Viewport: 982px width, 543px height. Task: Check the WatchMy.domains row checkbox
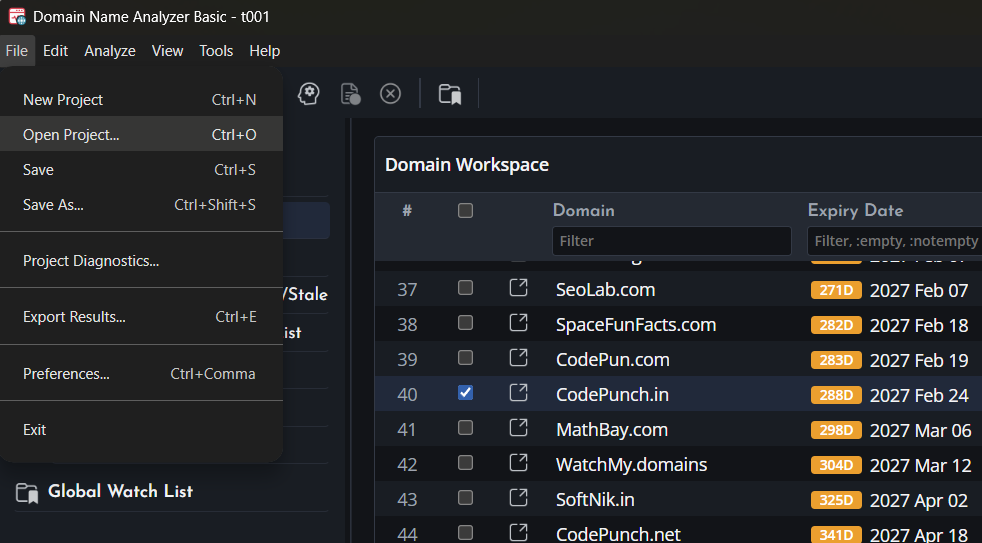click(465, 463)
